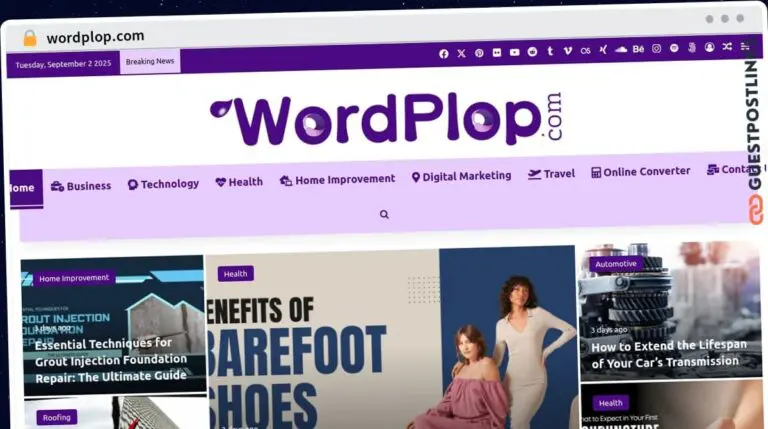
Task: Open the Spotify social icon
Action: tap(674, 48)
